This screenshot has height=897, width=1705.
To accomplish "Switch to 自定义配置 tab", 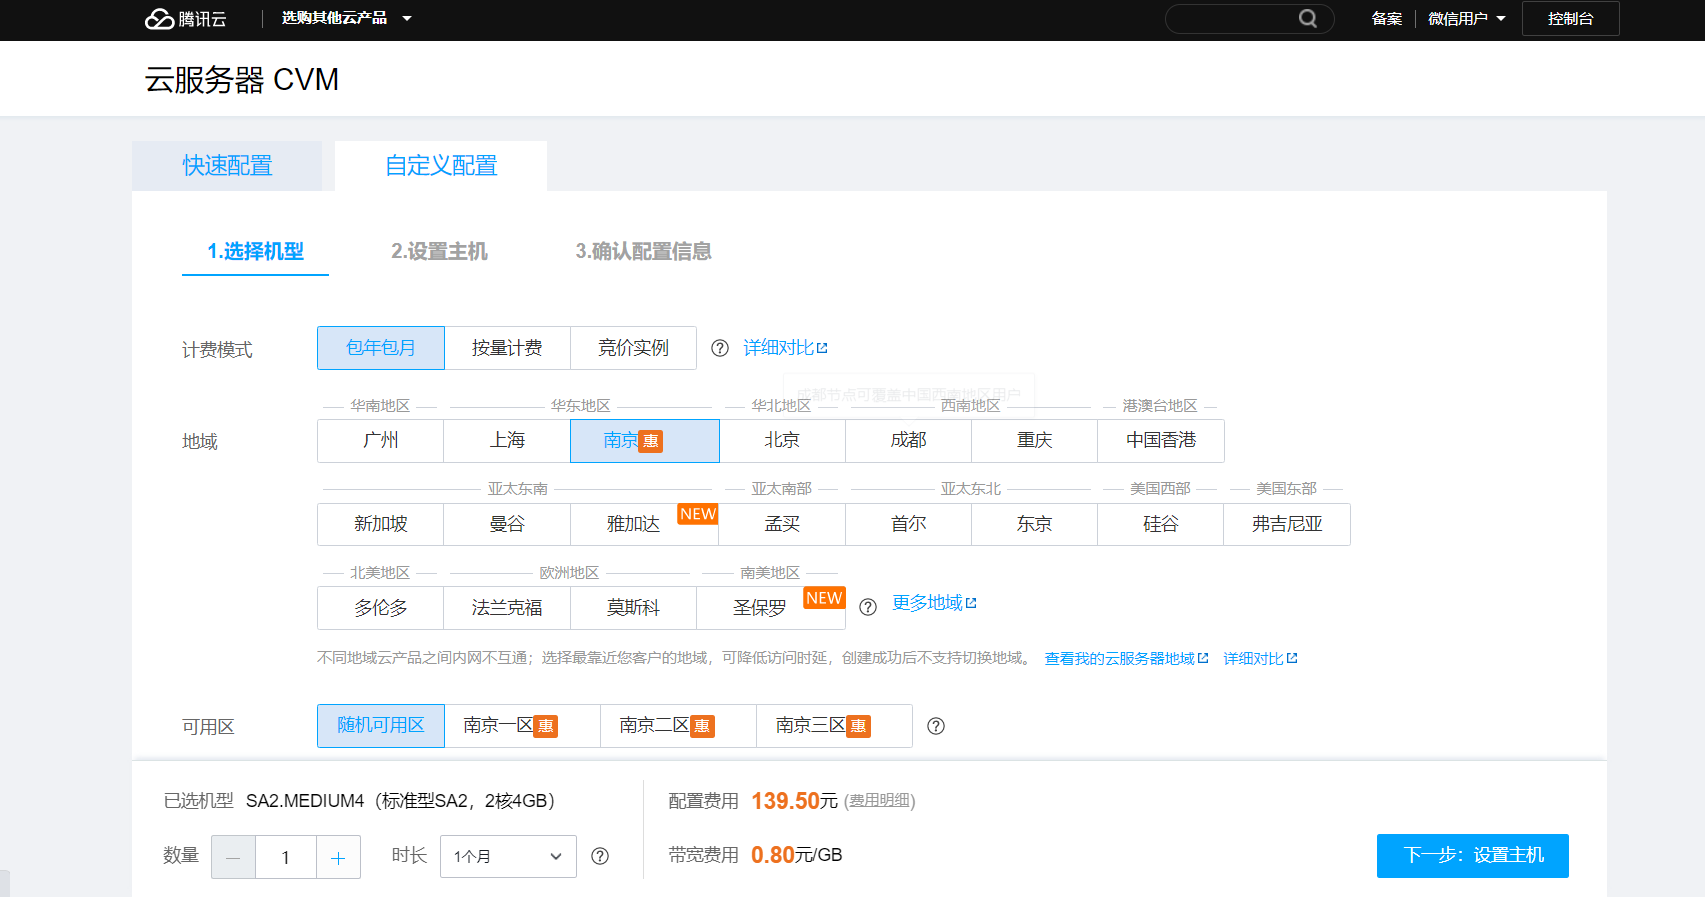I will click(x=441, y=165).
